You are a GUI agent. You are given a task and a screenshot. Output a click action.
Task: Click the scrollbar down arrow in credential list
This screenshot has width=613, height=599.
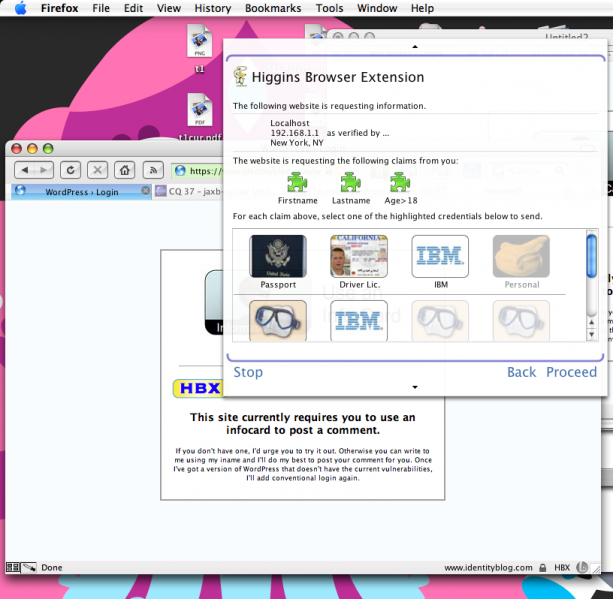591,334
